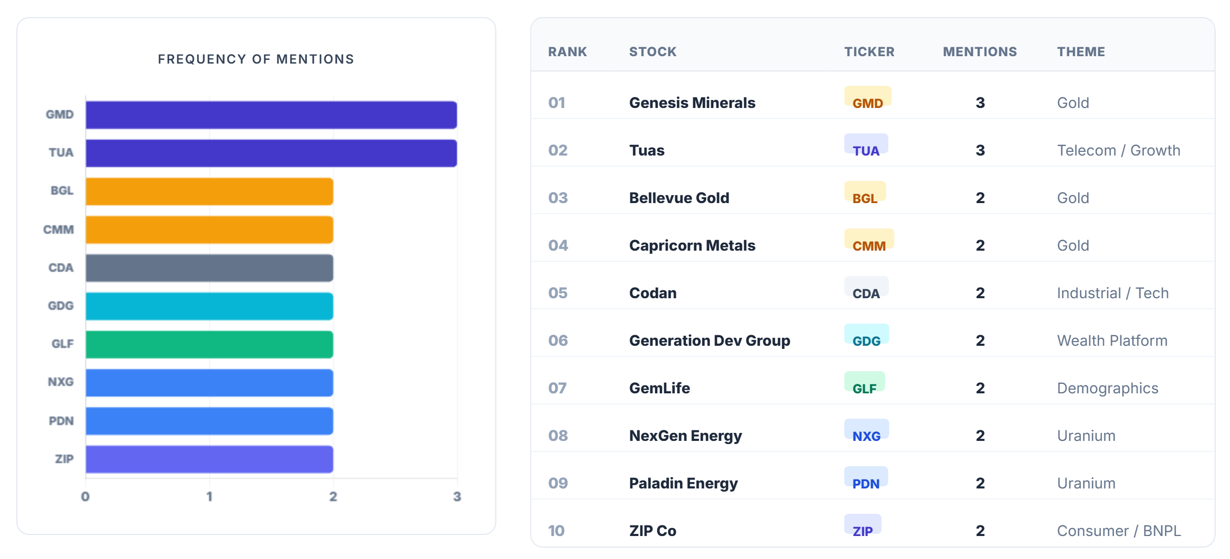Select the orange CMM bar
This screenshot has height=559, width=1230.
(x=209, y=230)
